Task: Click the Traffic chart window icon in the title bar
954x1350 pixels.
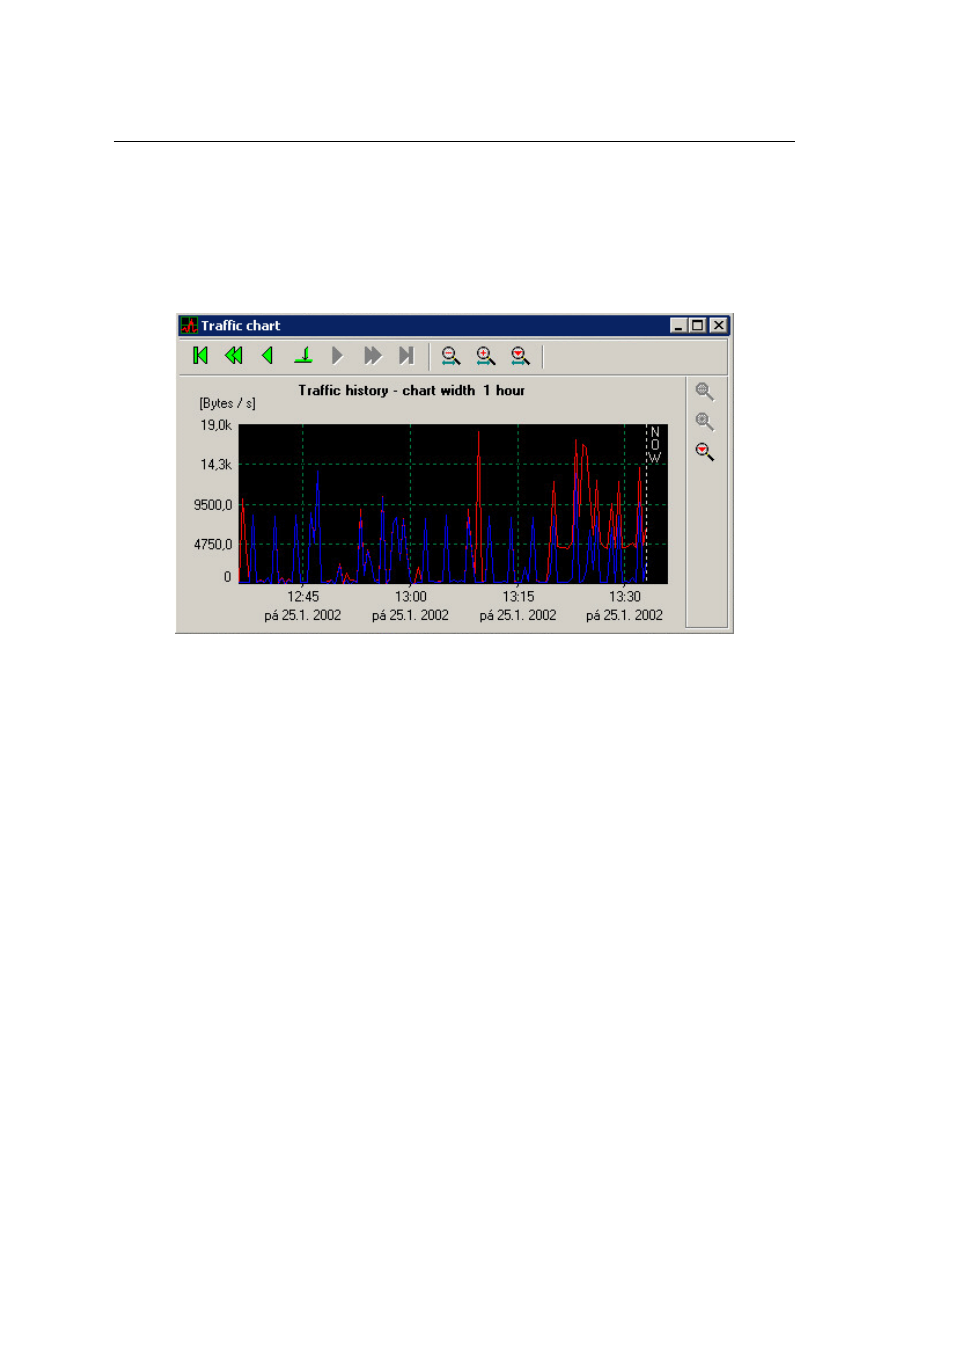Action: (x=189, y=326)
